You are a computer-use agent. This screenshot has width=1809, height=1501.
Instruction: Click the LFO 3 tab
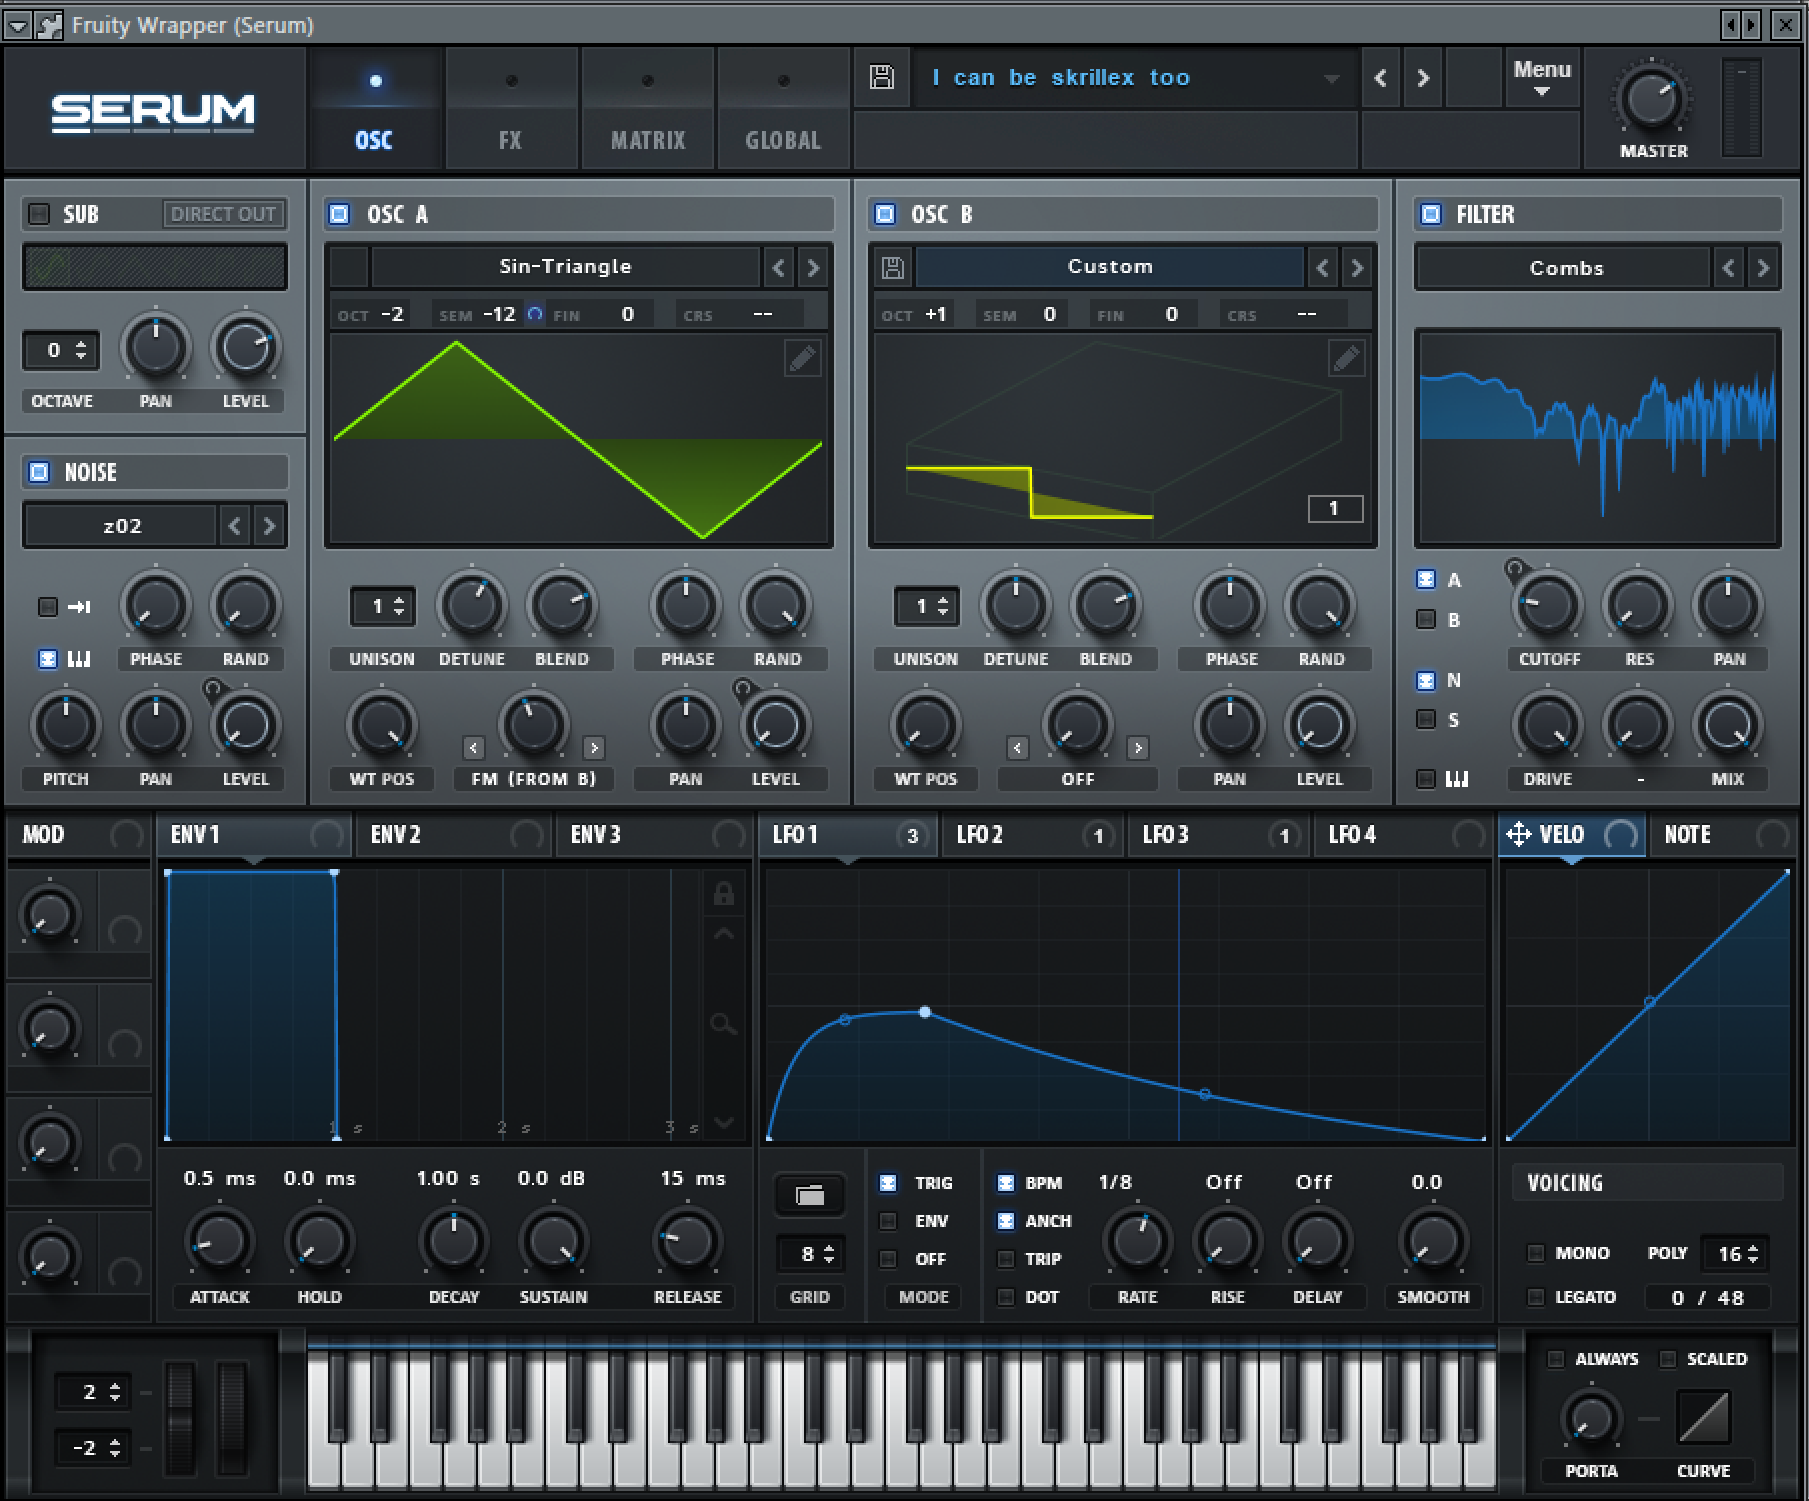1219,835
